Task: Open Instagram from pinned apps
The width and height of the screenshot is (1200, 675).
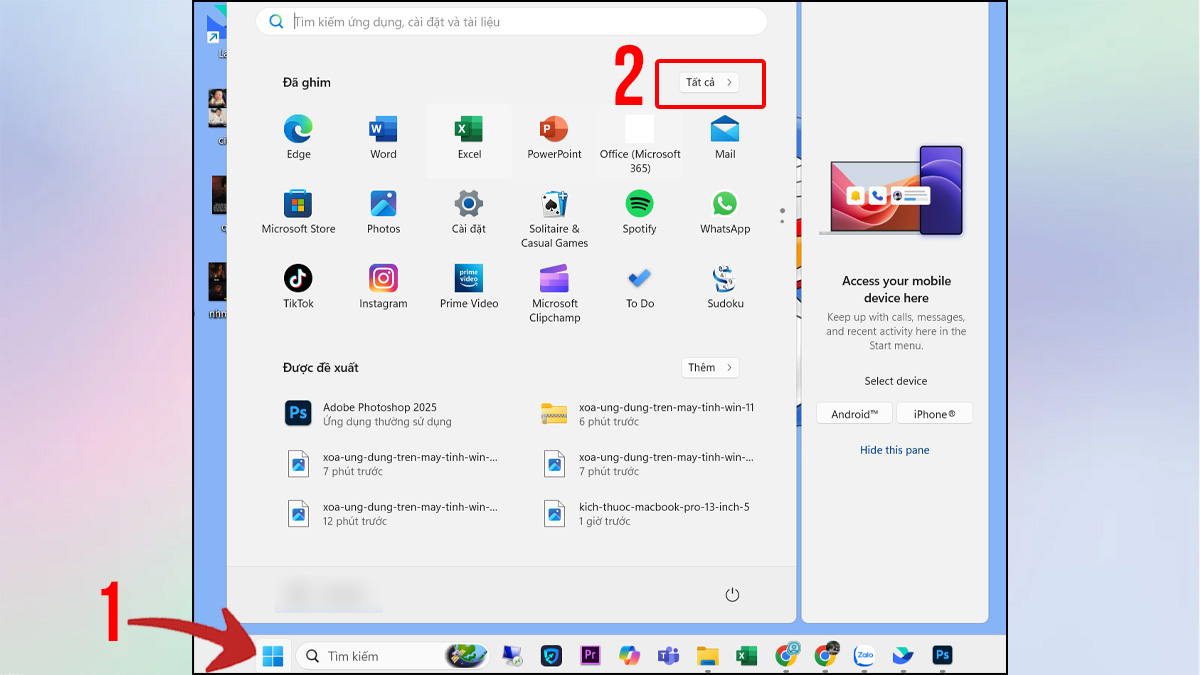Action: 383,286
